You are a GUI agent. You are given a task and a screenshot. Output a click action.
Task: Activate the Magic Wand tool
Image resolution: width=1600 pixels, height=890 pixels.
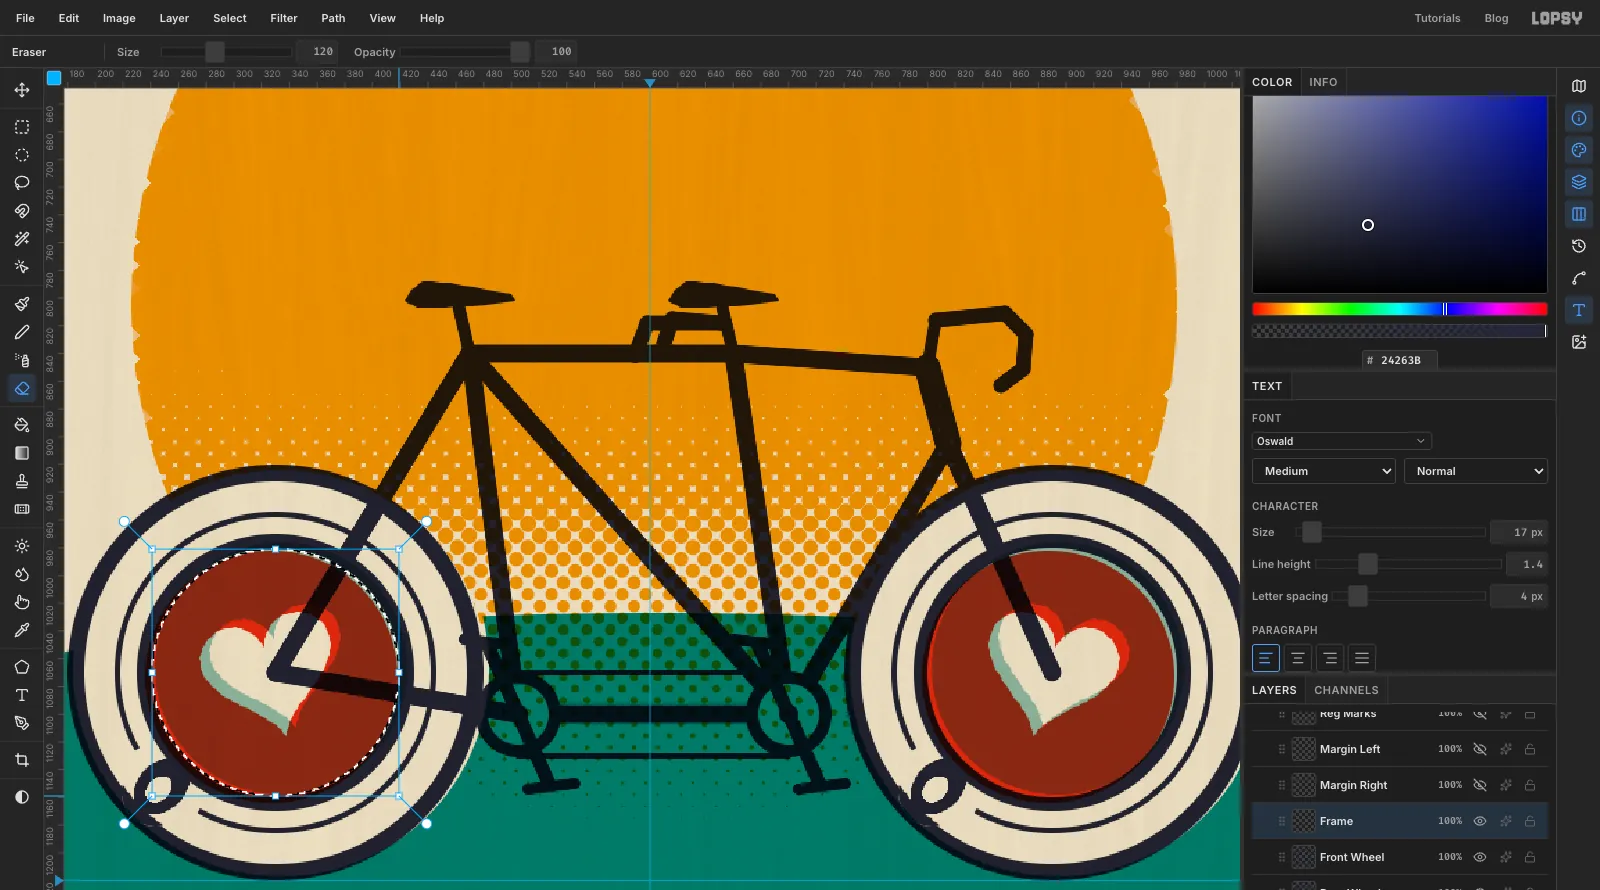pyautogui.click(x=22, y=239)
